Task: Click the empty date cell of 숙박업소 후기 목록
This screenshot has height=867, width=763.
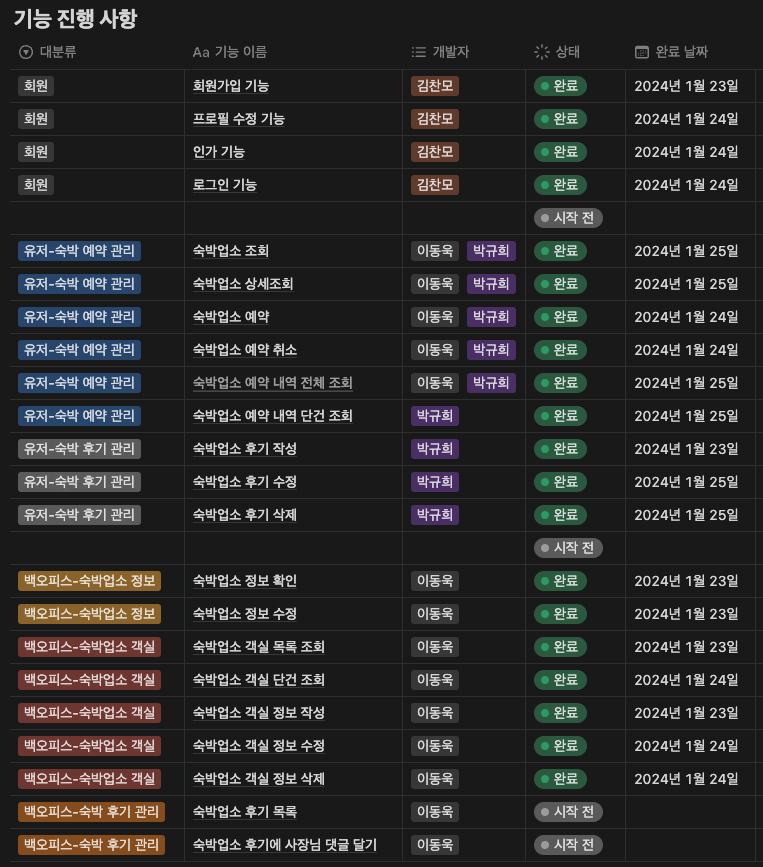Action: 691,812
